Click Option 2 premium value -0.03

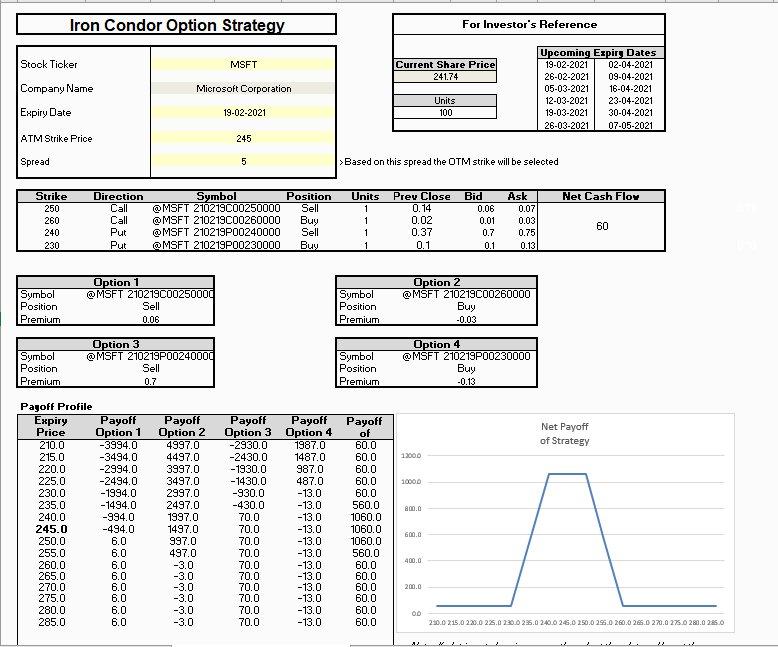coord(466,320)
